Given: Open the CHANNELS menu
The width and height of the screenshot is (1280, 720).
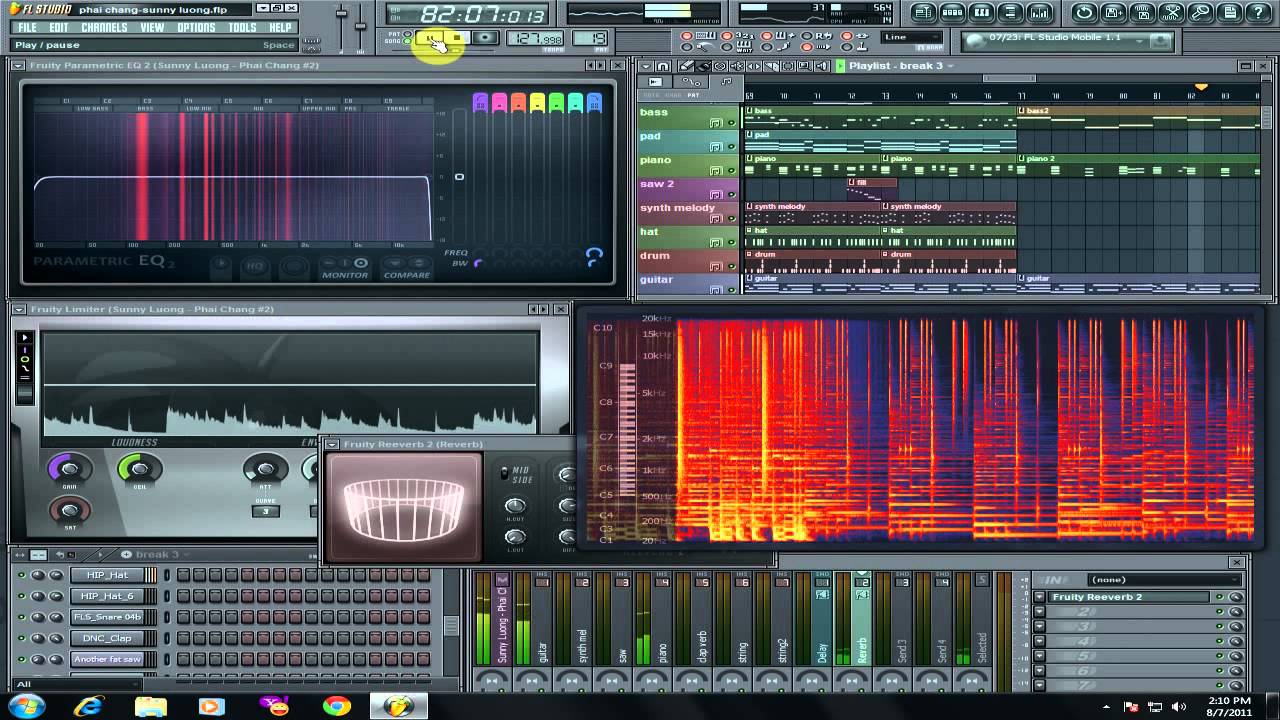Looking at the screenshot, I should tap(104, 27).
